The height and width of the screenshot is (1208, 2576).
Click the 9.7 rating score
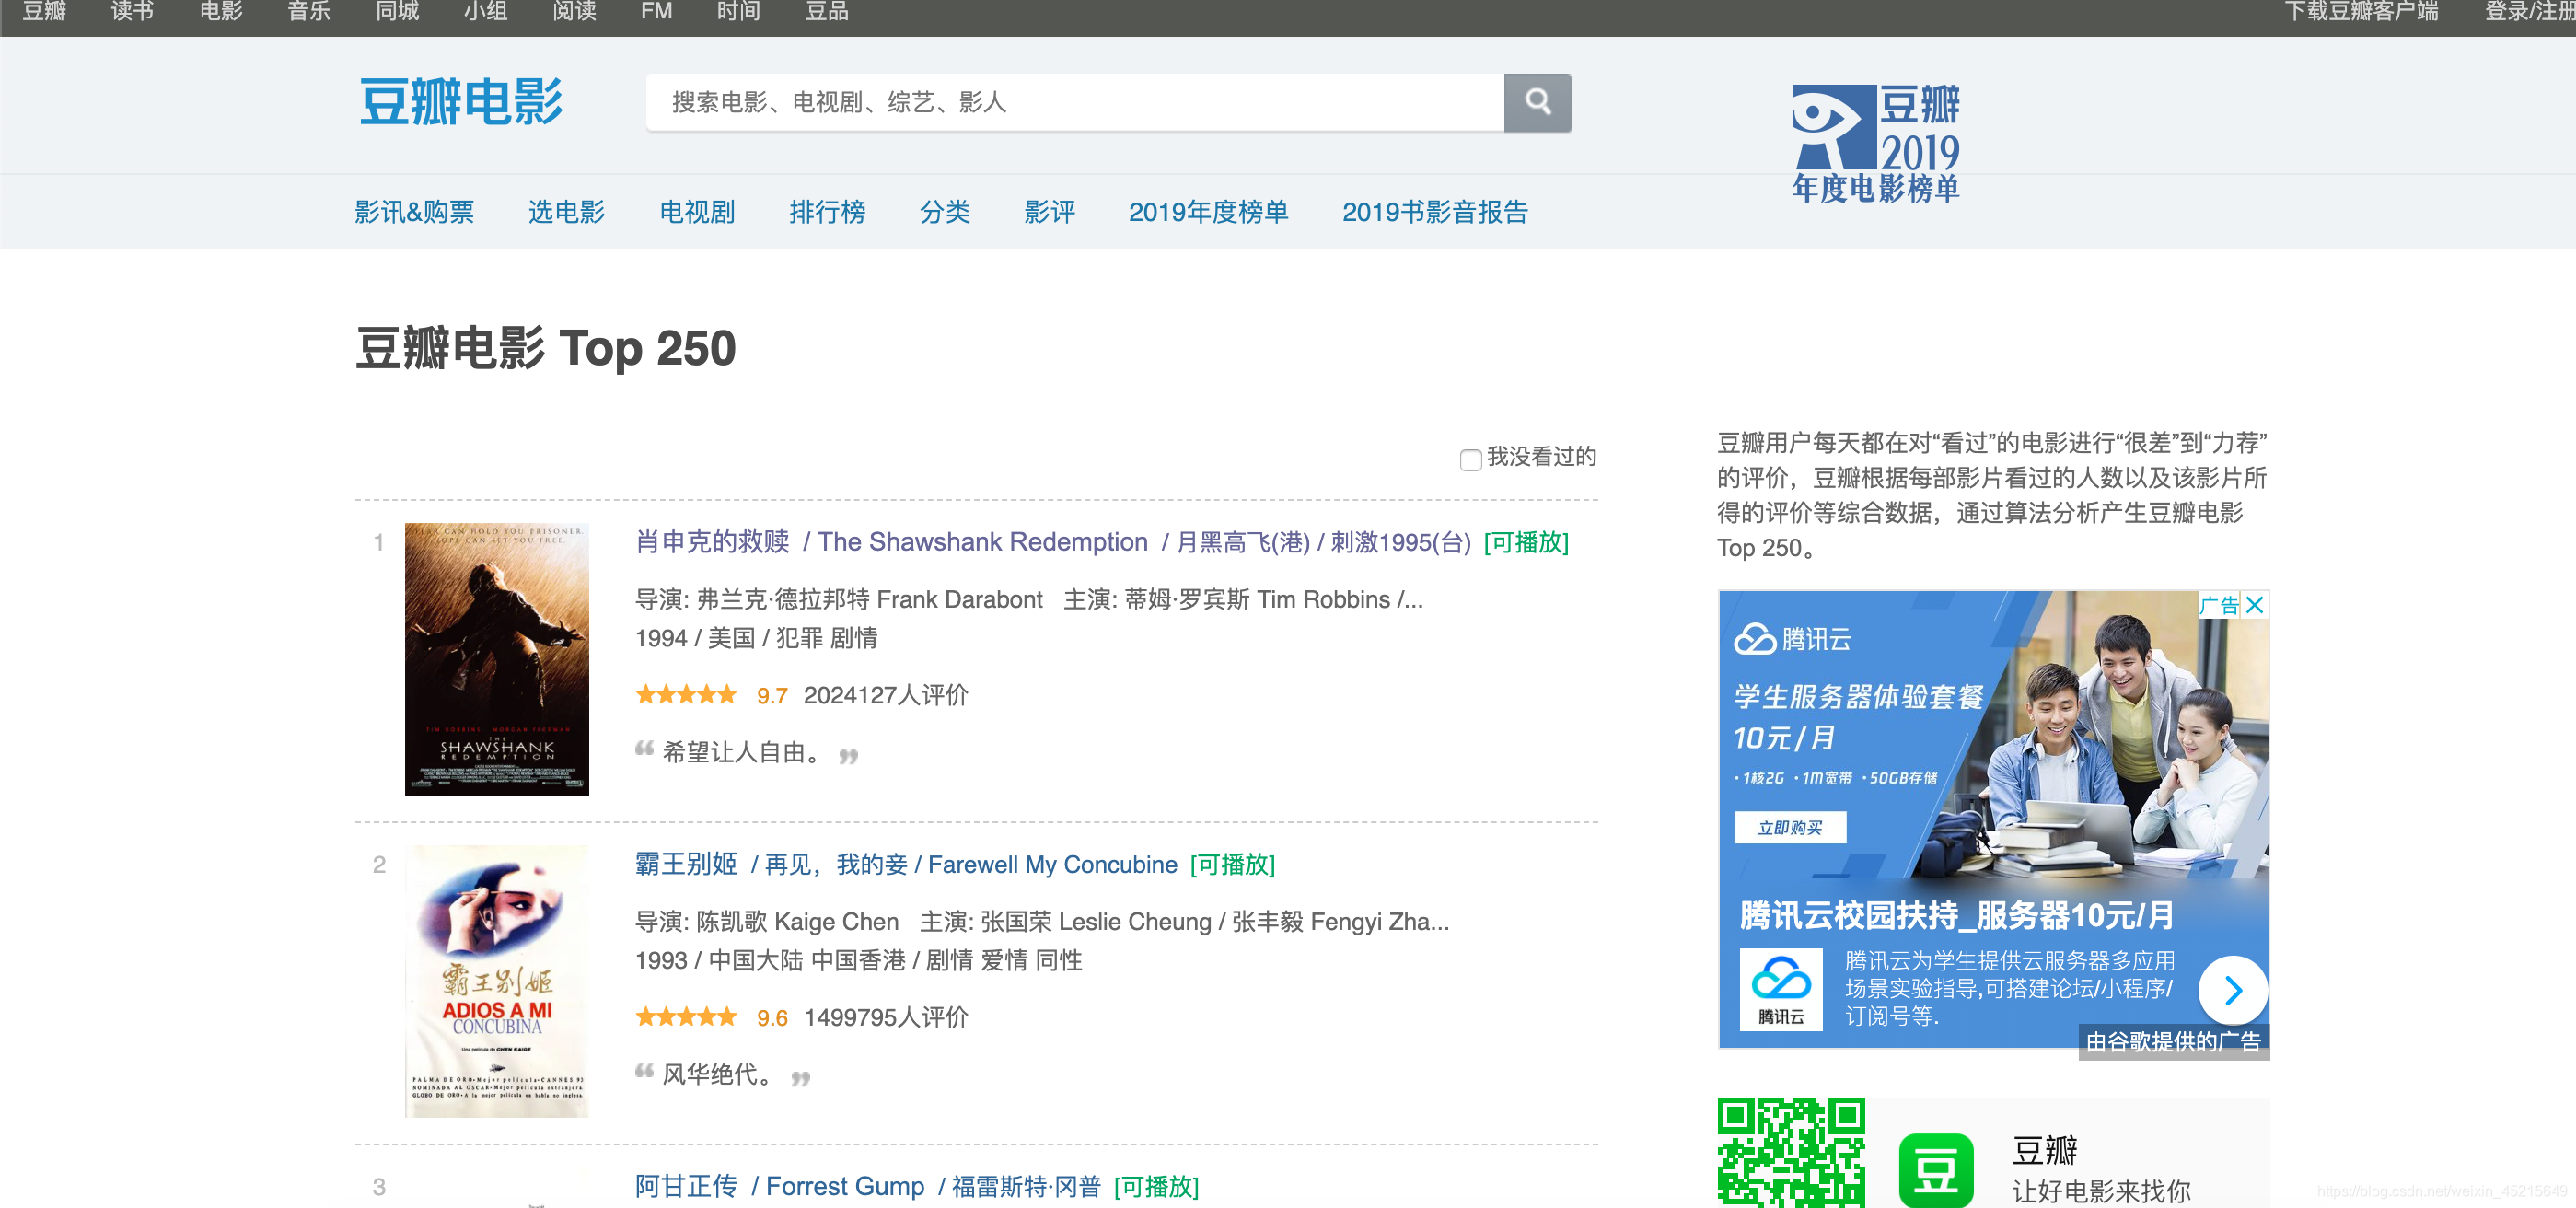[772, 696]
